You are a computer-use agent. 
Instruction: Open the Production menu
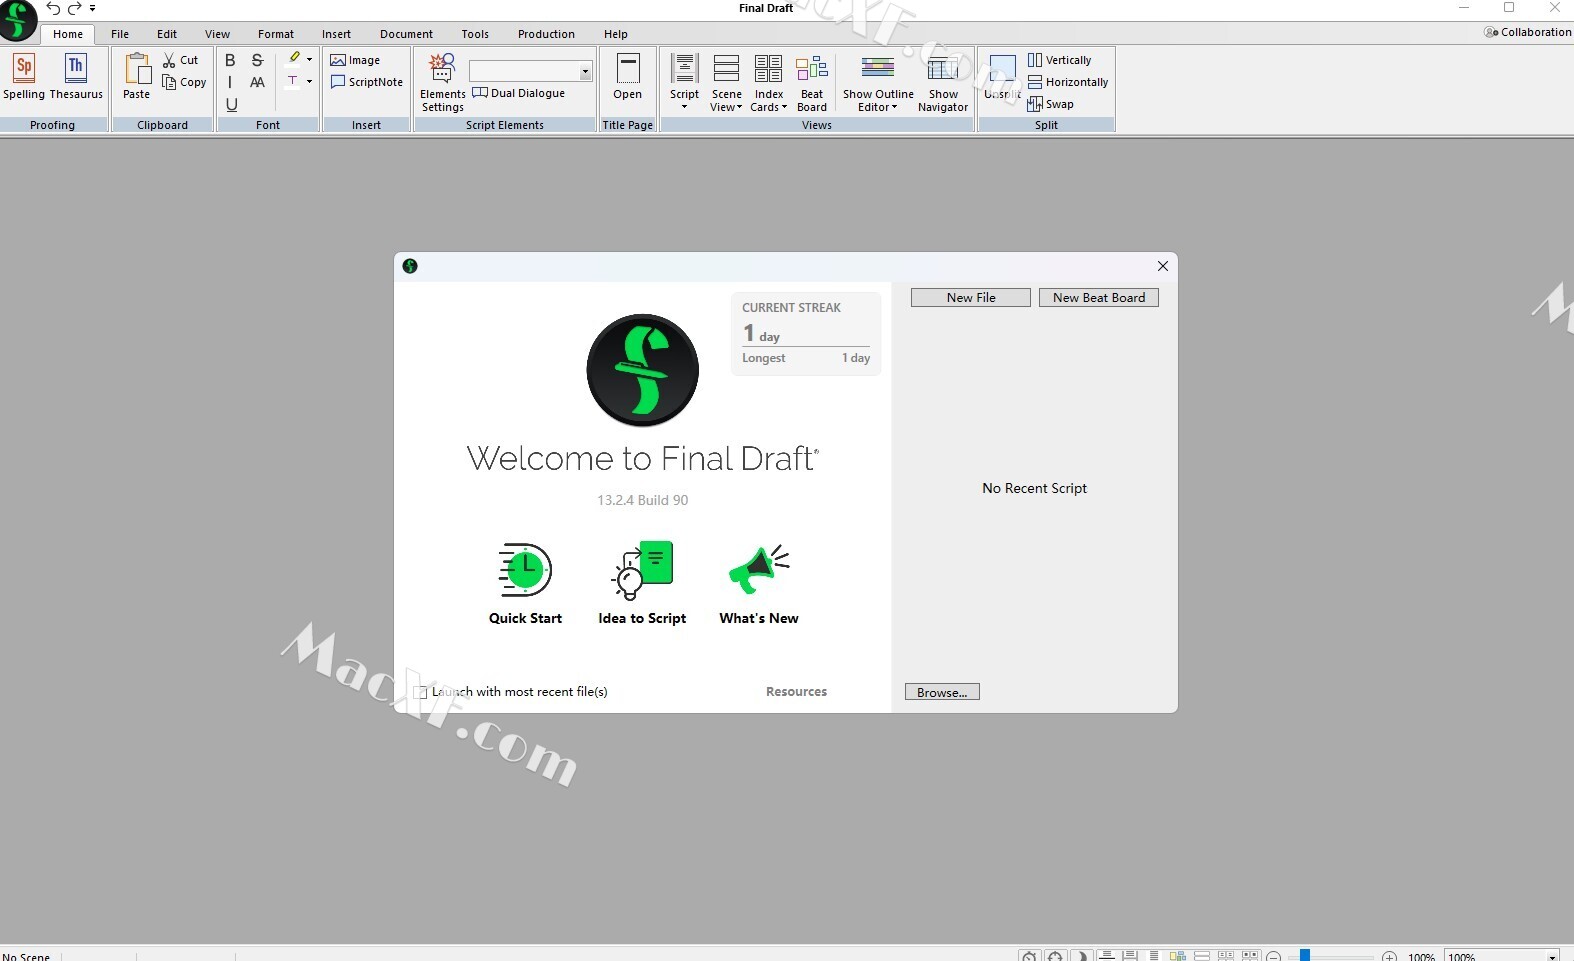coord(546,34)
